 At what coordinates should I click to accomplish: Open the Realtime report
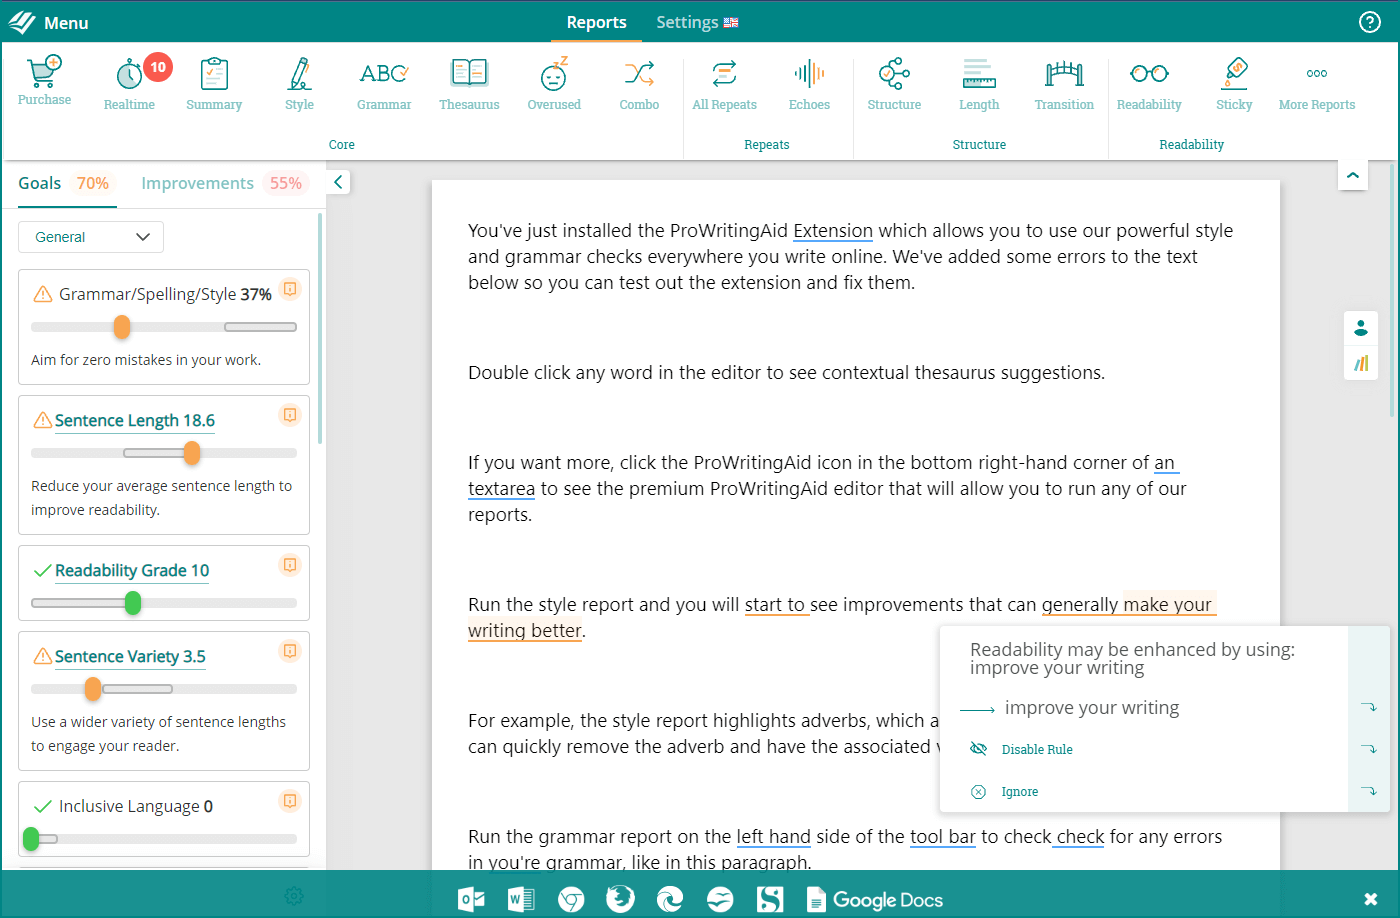(130, 83)
